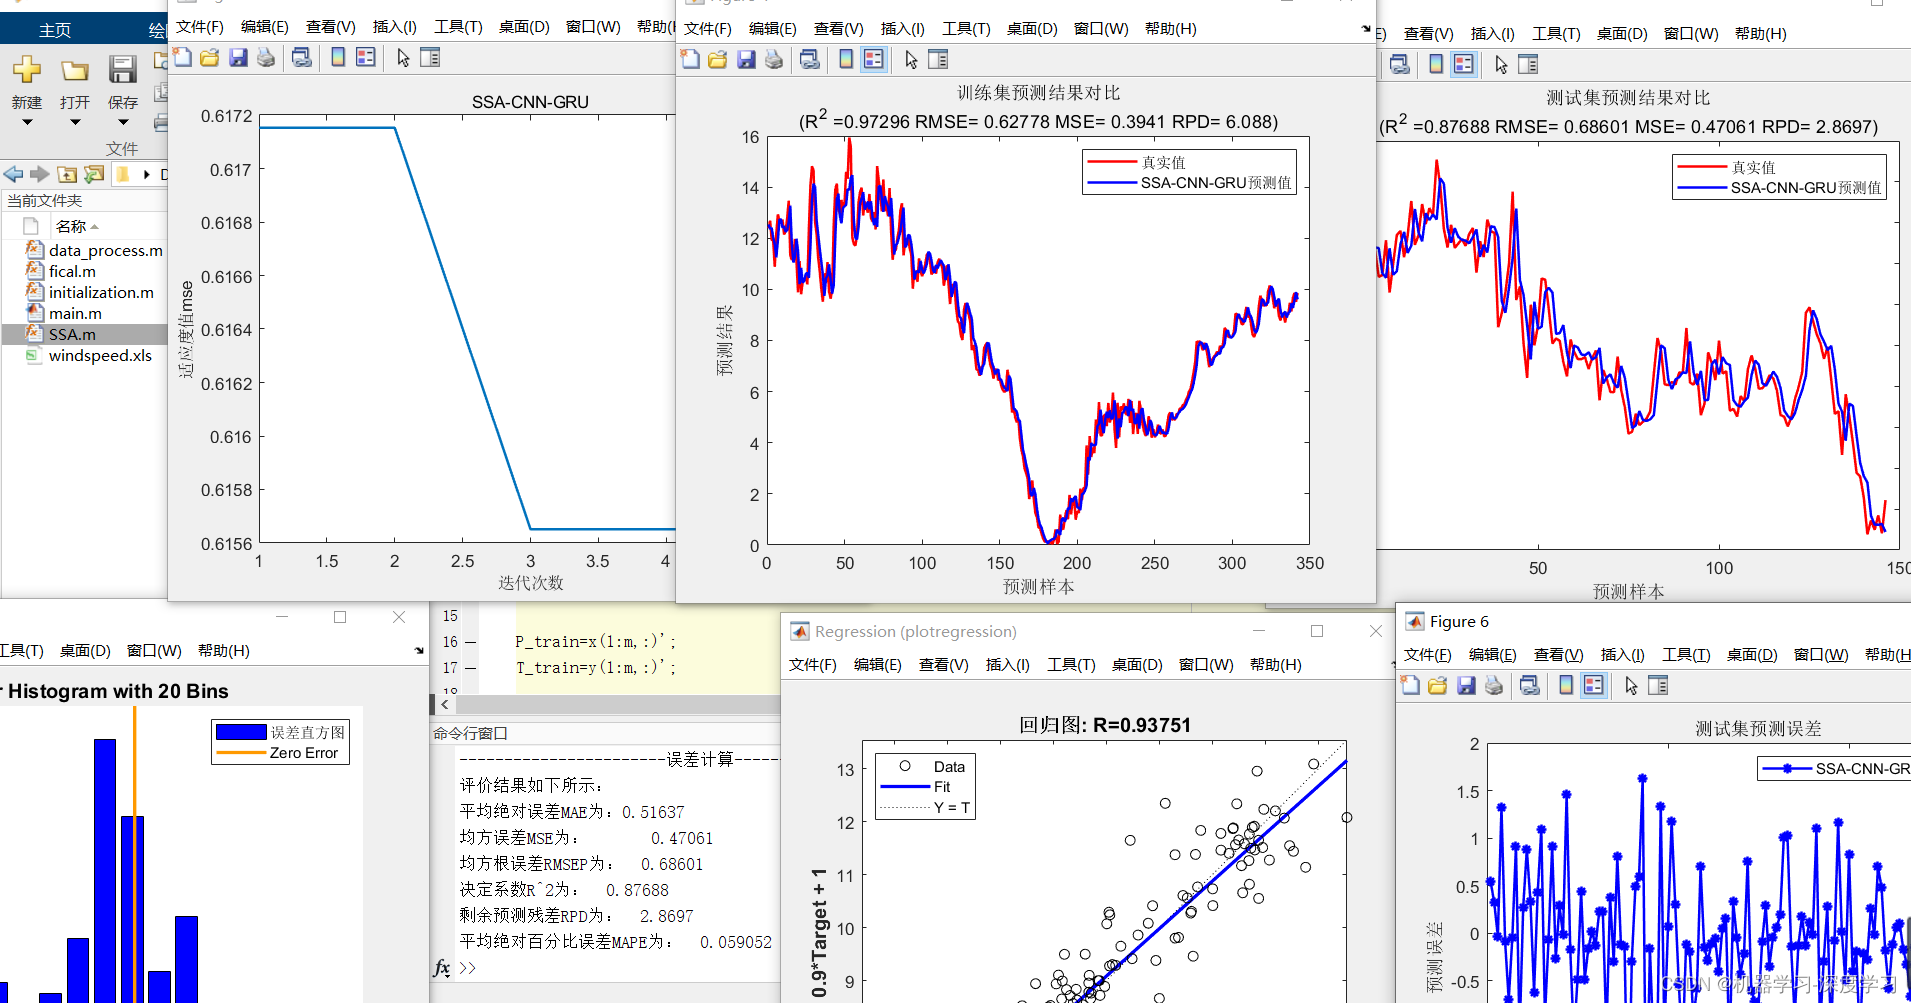
Task: Click Save icon in training-set figure toolbar
Action: [746, 60]
